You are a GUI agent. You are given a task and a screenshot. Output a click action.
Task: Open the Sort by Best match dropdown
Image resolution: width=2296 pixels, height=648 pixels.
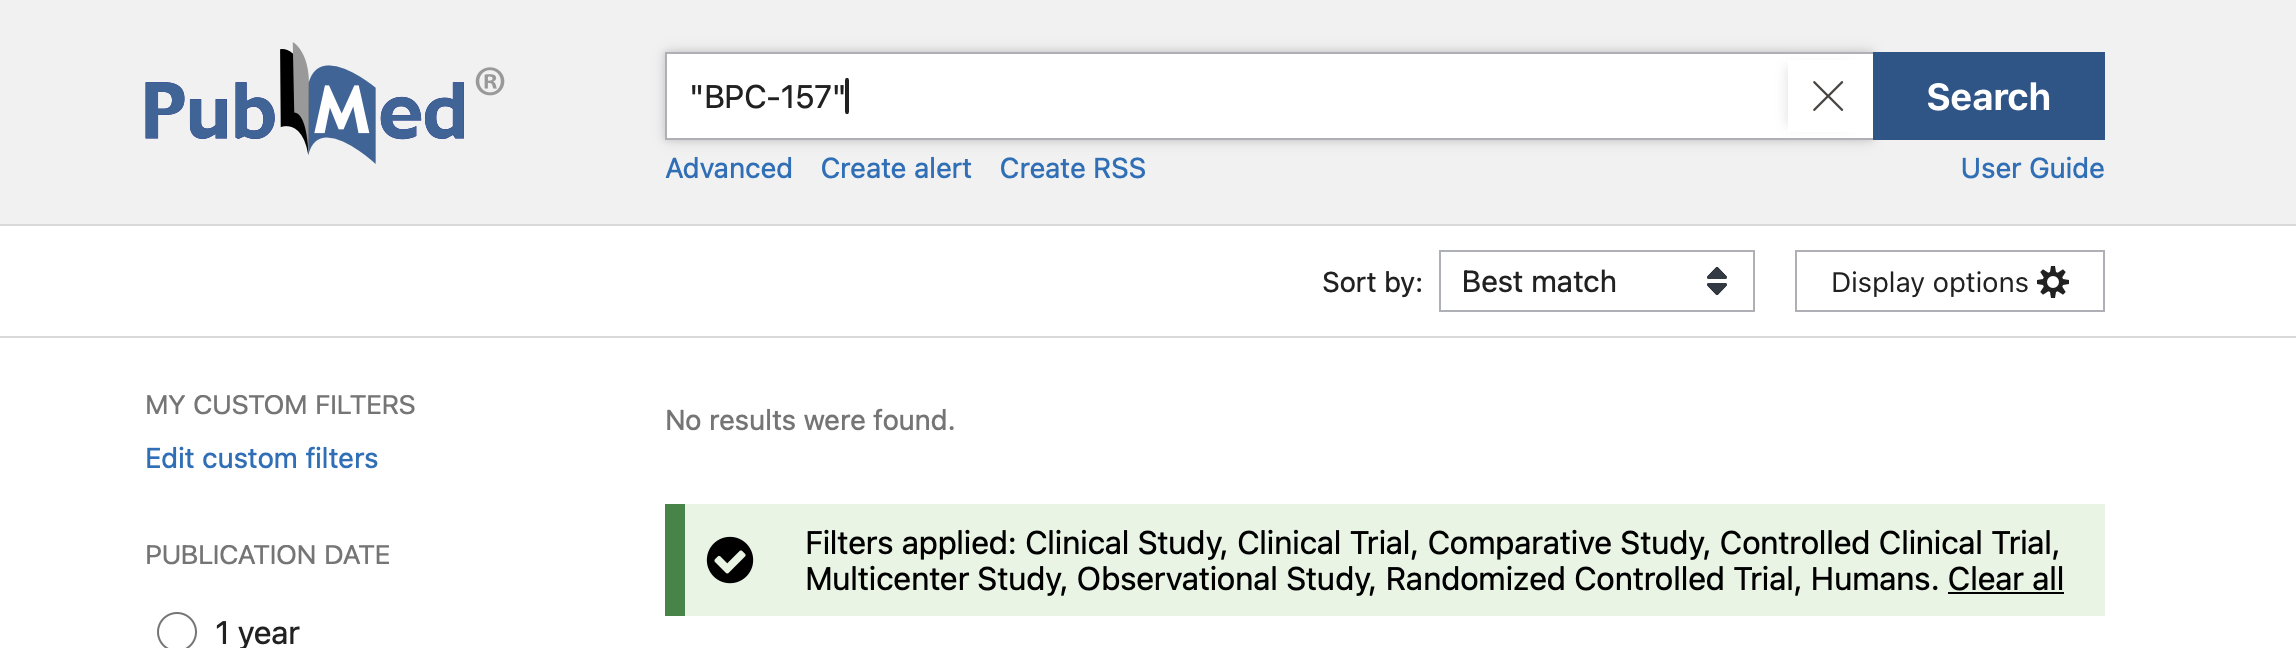click(x=1595, y=282)
